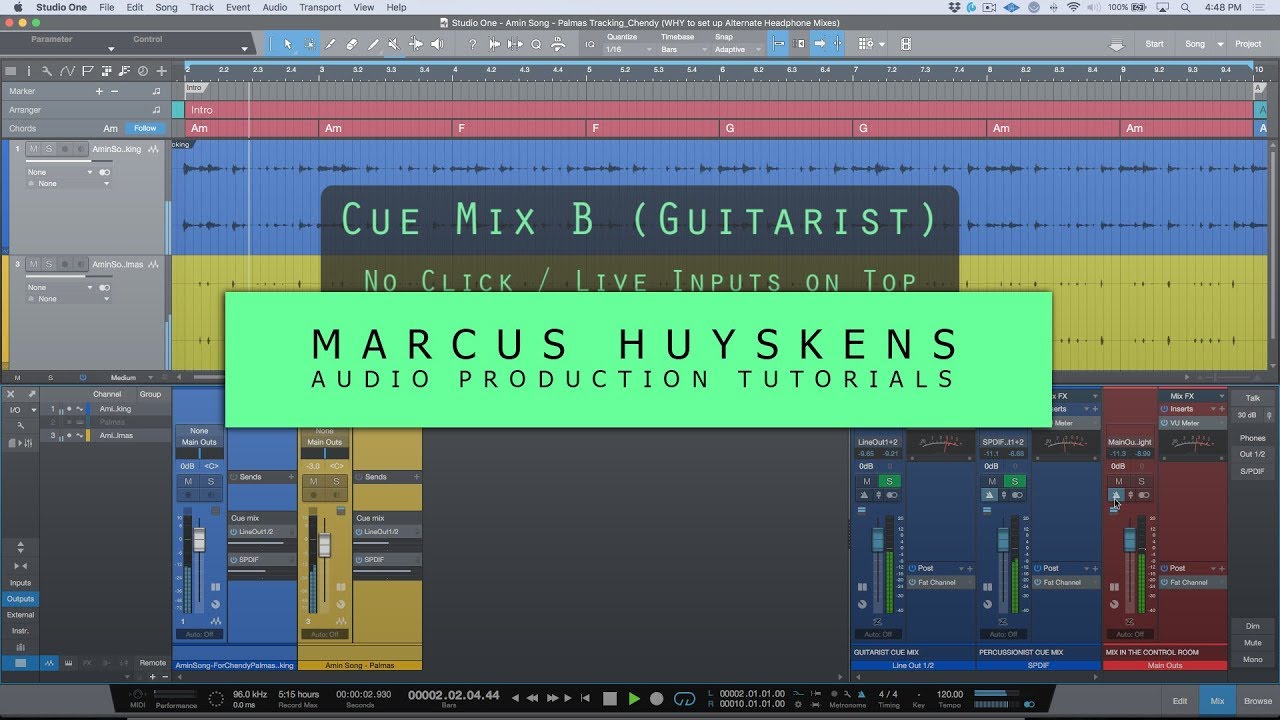Click the question mark help icon
Image resolution: width=1280 pixels, height=720 pixels.
point(472,44)
